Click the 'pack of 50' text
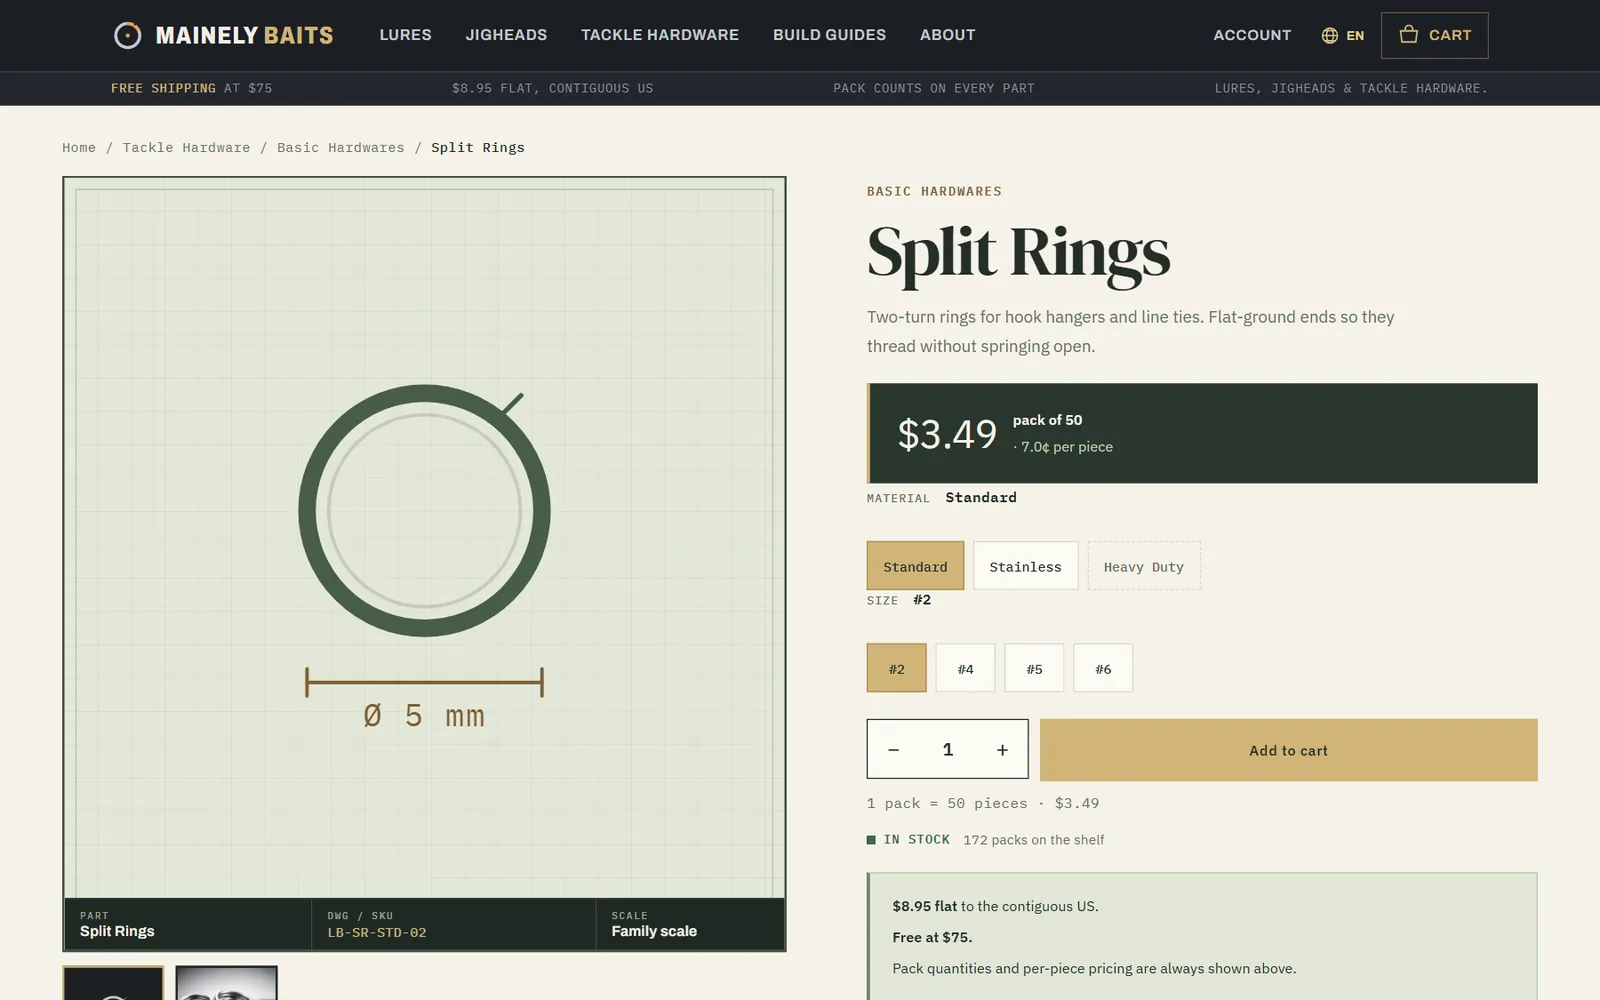Image resolution: width=1600 pixels, height=1000 pixels. (1047, 420)
